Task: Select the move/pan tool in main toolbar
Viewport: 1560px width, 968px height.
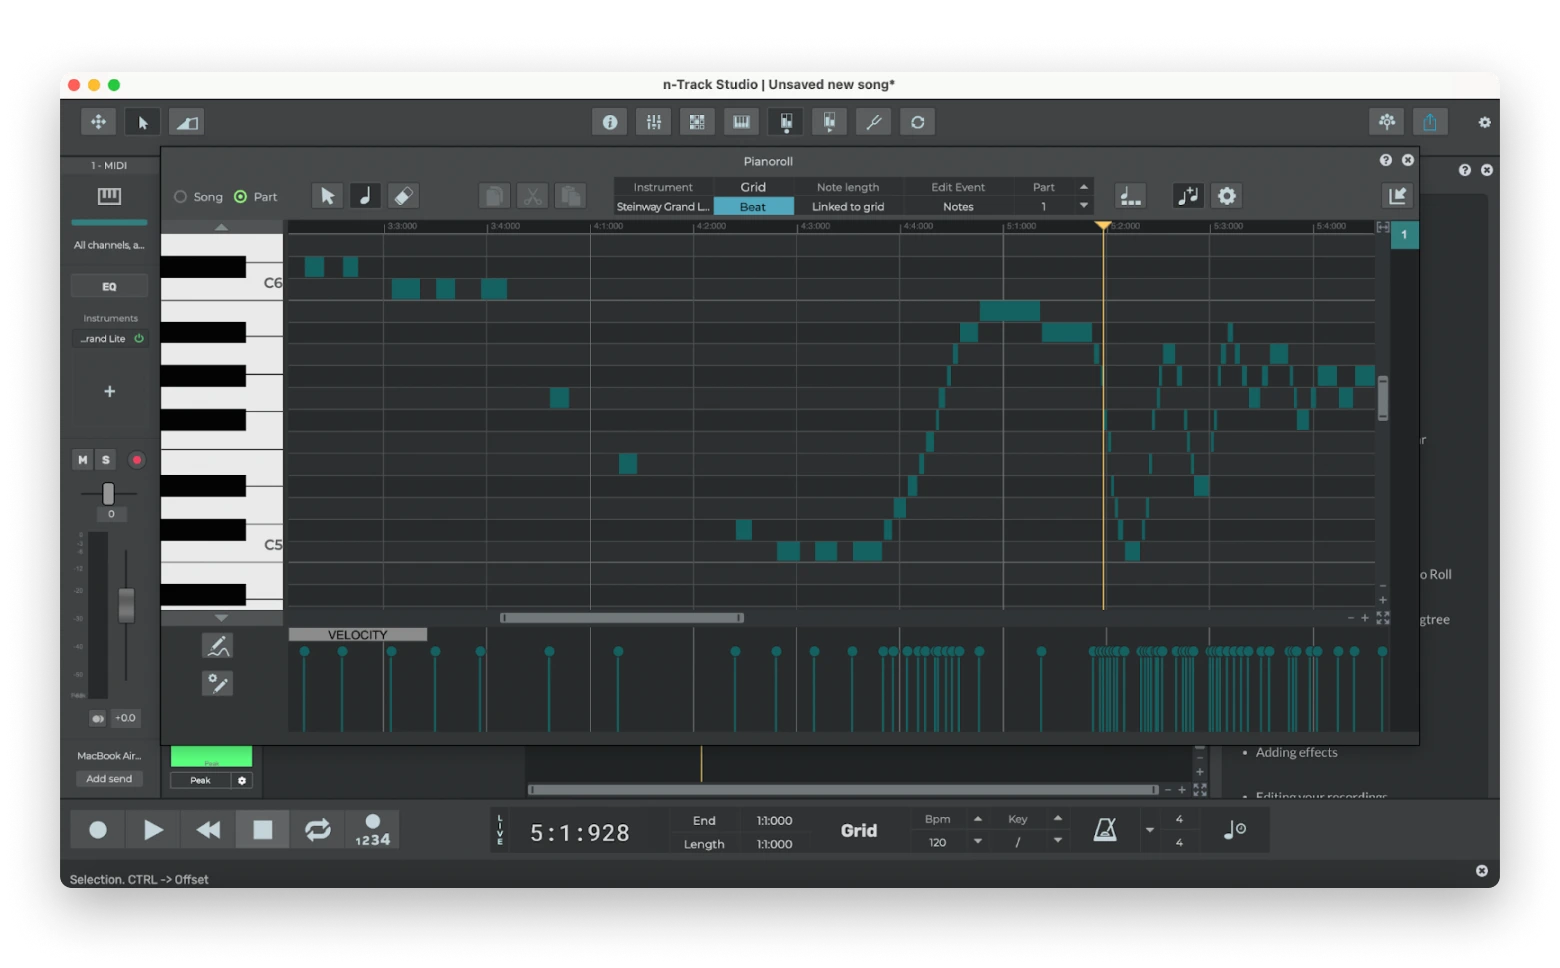Action: click(x=98, y=122)
